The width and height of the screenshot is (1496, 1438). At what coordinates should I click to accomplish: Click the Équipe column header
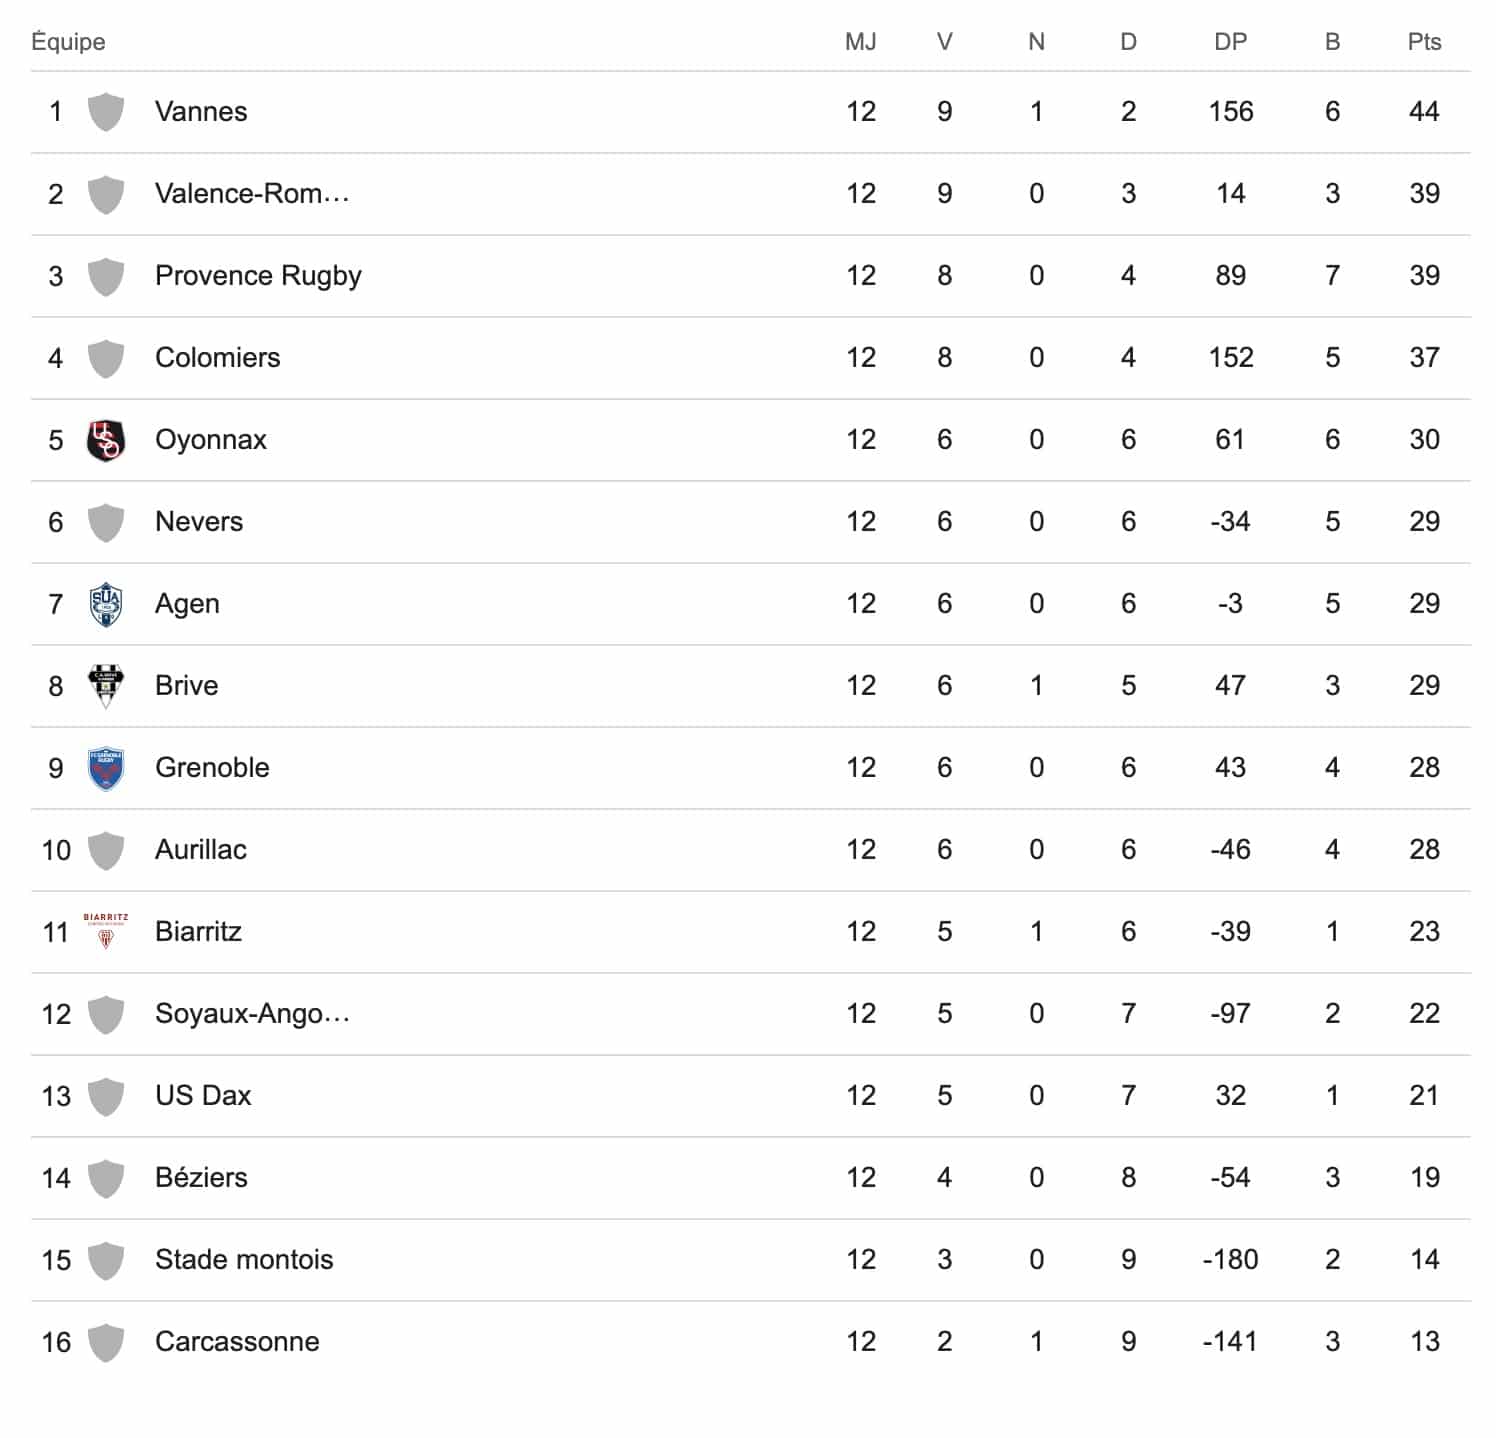point(68,42)
